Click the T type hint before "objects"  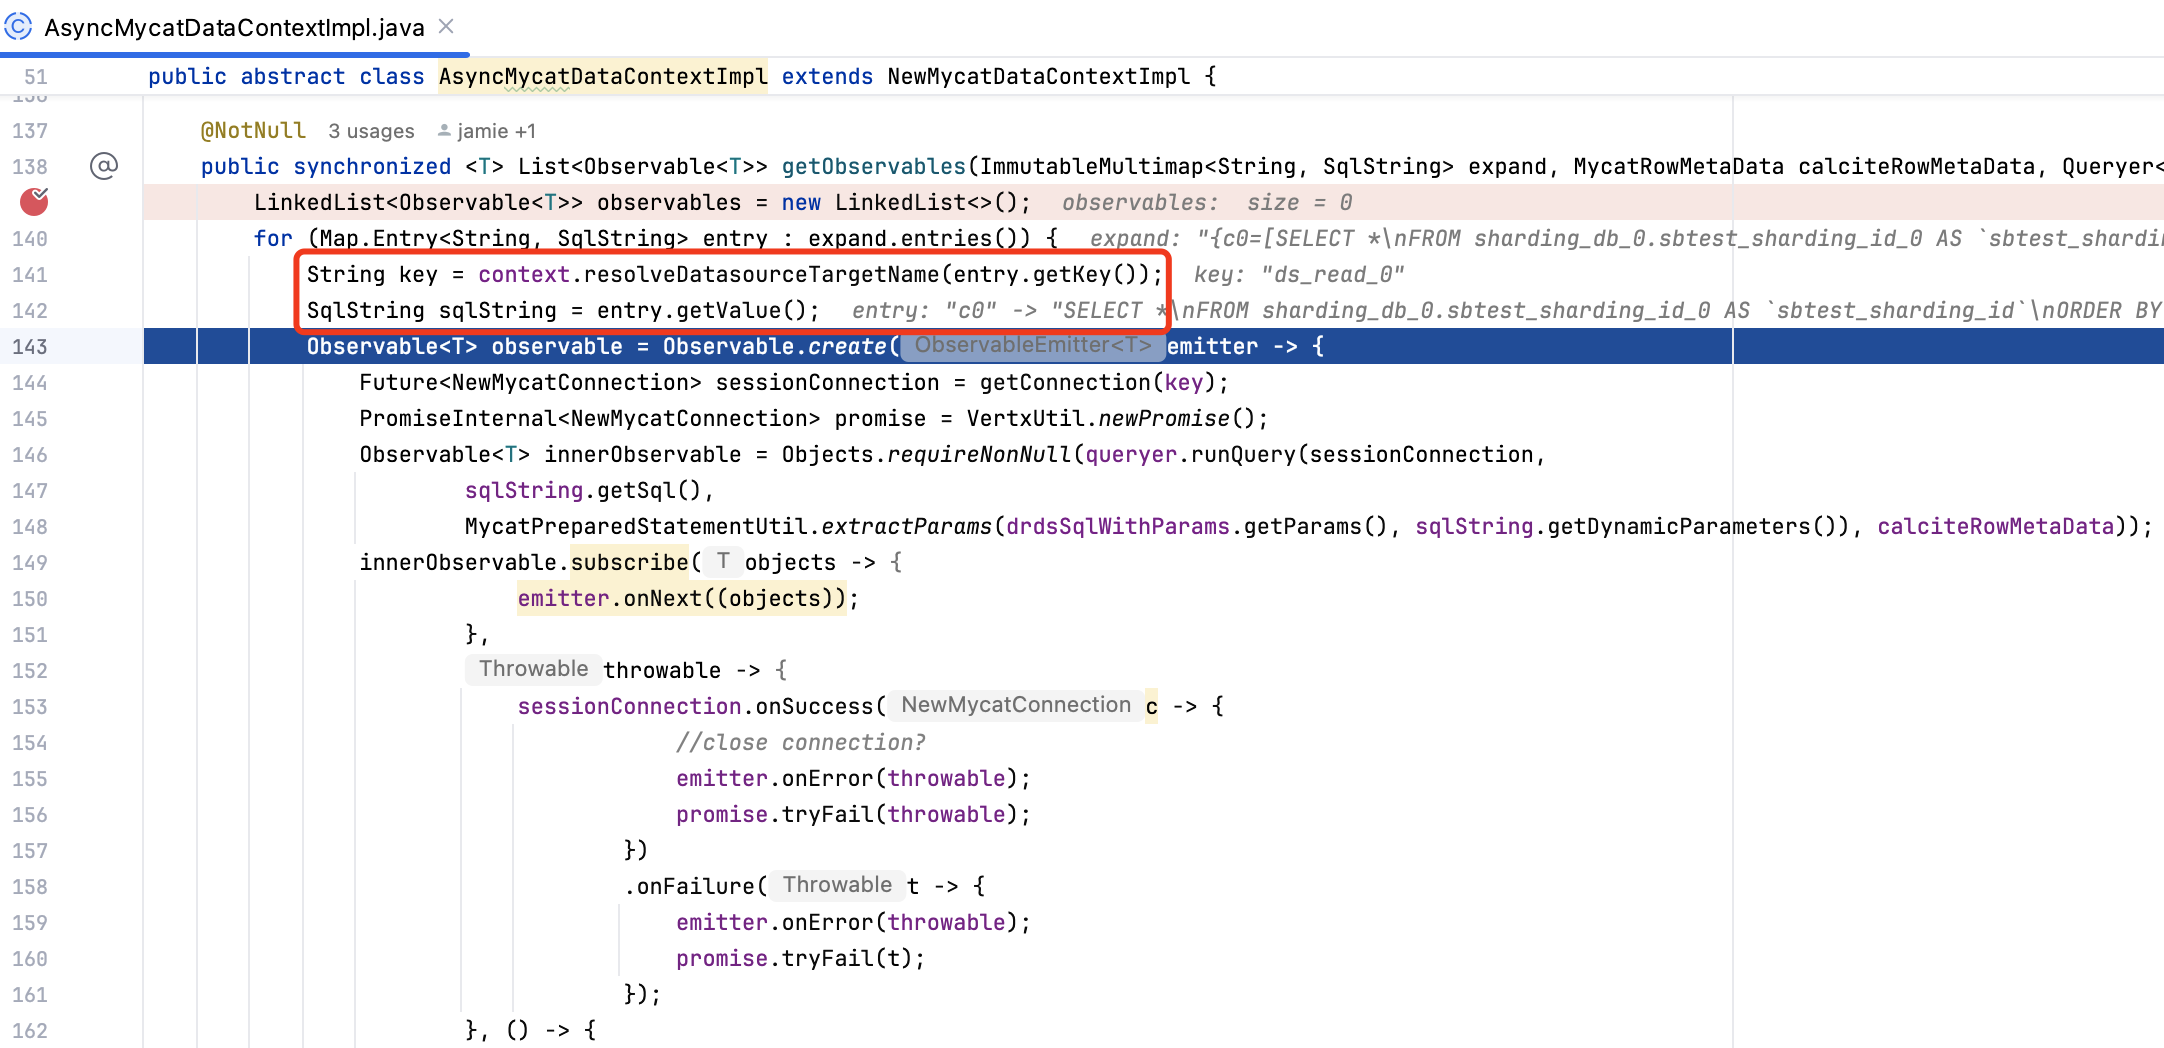coord(722,561)
